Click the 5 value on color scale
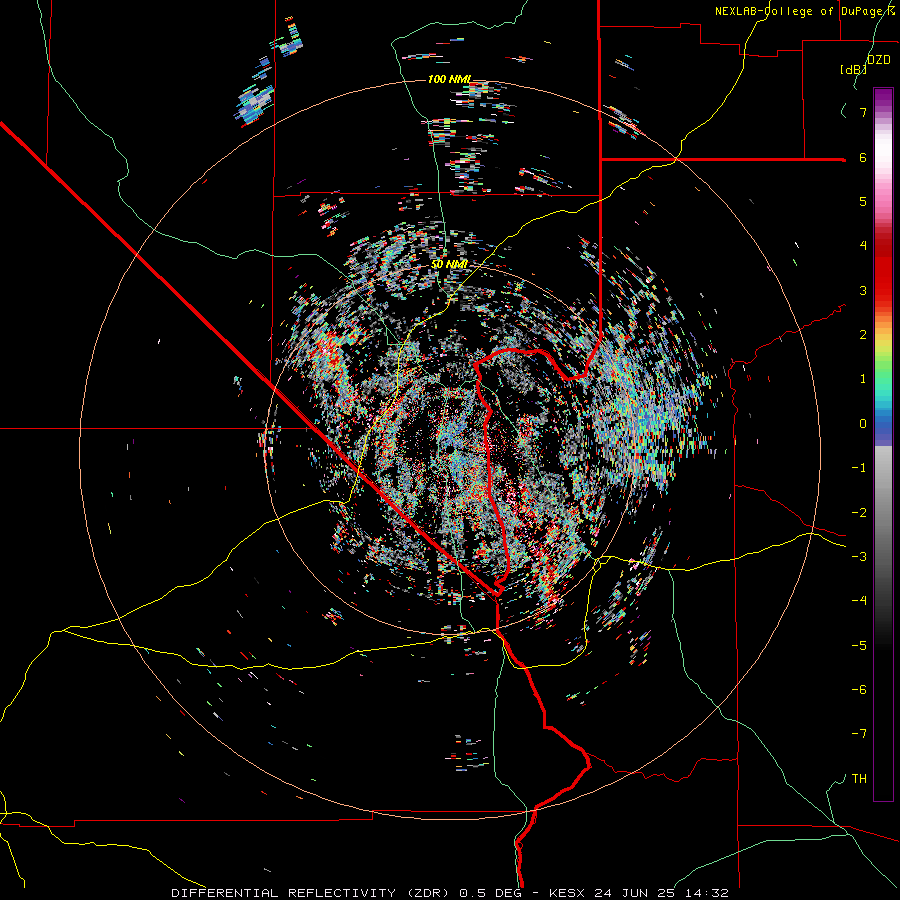Screen dimensions: 900x900 point(863,201)
